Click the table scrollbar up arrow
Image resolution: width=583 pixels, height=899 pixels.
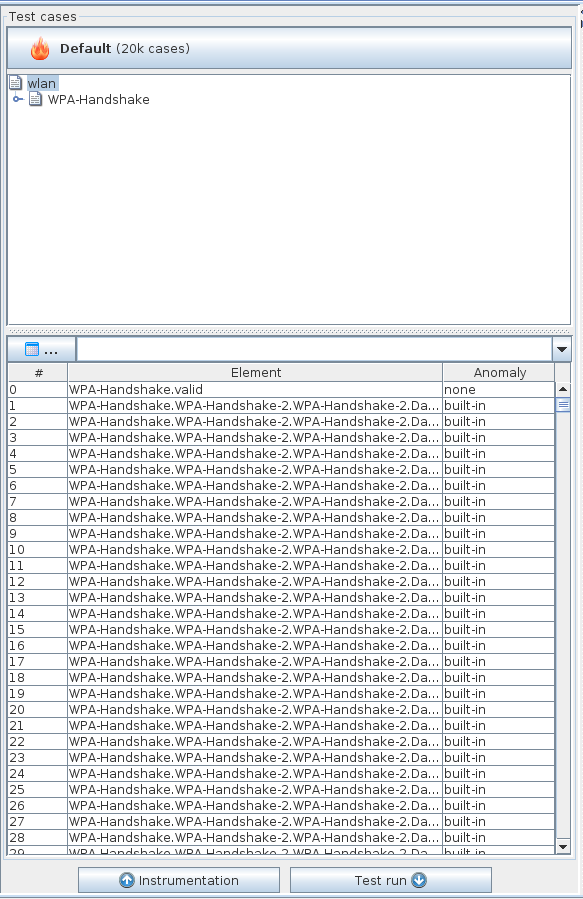click(x=563, y=389)
